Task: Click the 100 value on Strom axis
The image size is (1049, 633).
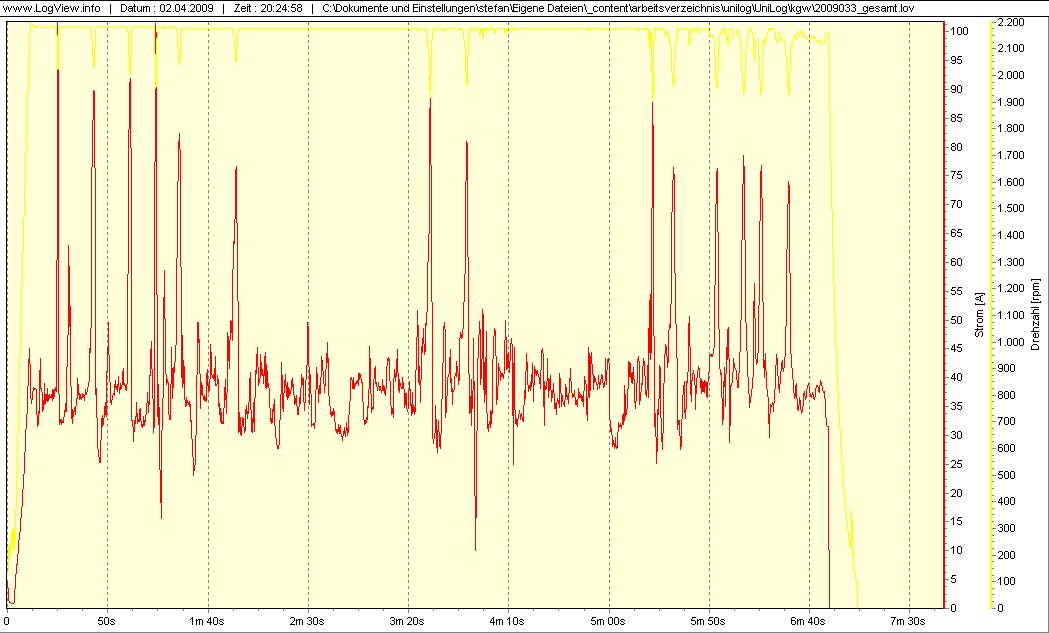Action: coord(958,32)
